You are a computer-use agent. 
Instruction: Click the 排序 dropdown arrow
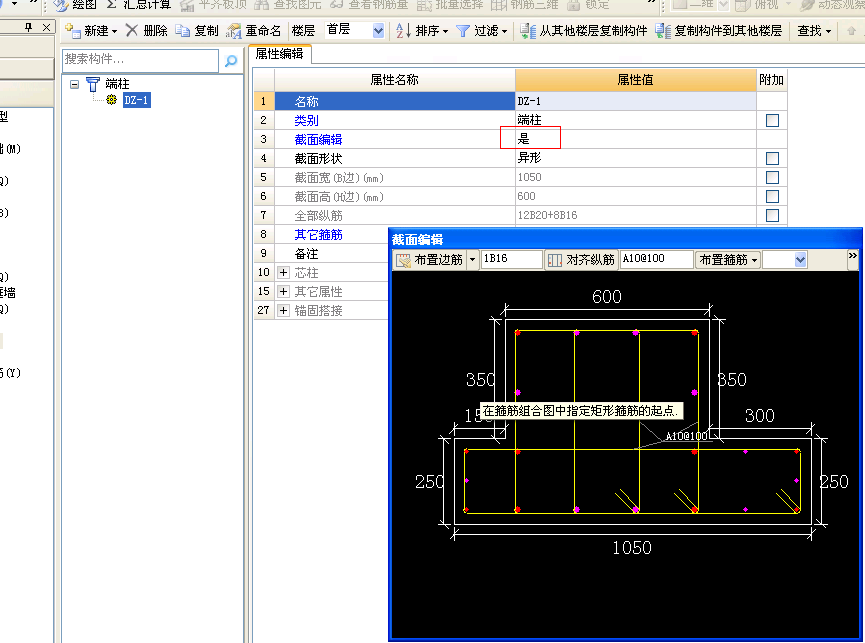click(445, 31)
